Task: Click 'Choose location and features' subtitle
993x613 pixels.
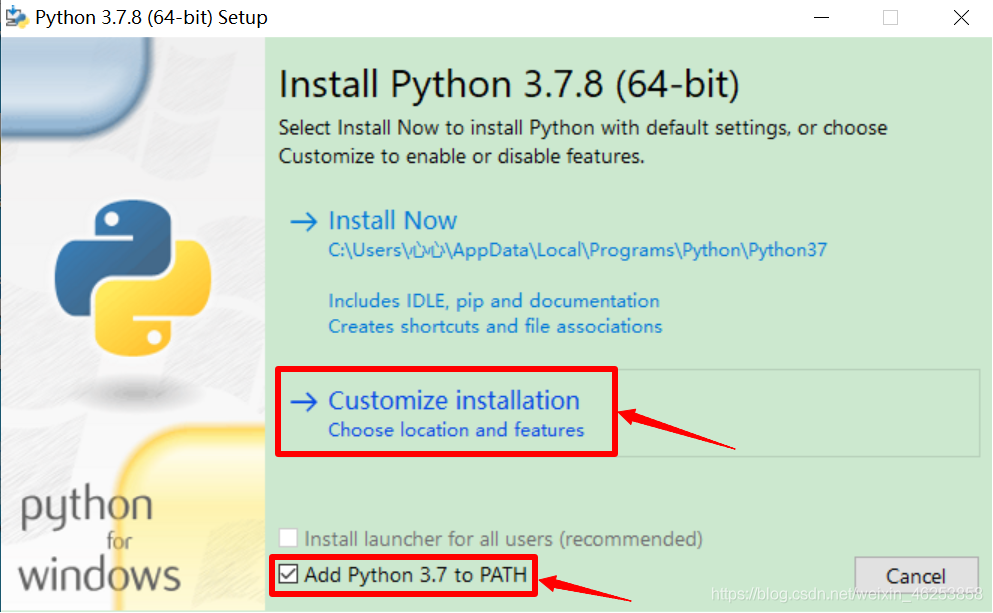Action: click(x=456, y=430)
